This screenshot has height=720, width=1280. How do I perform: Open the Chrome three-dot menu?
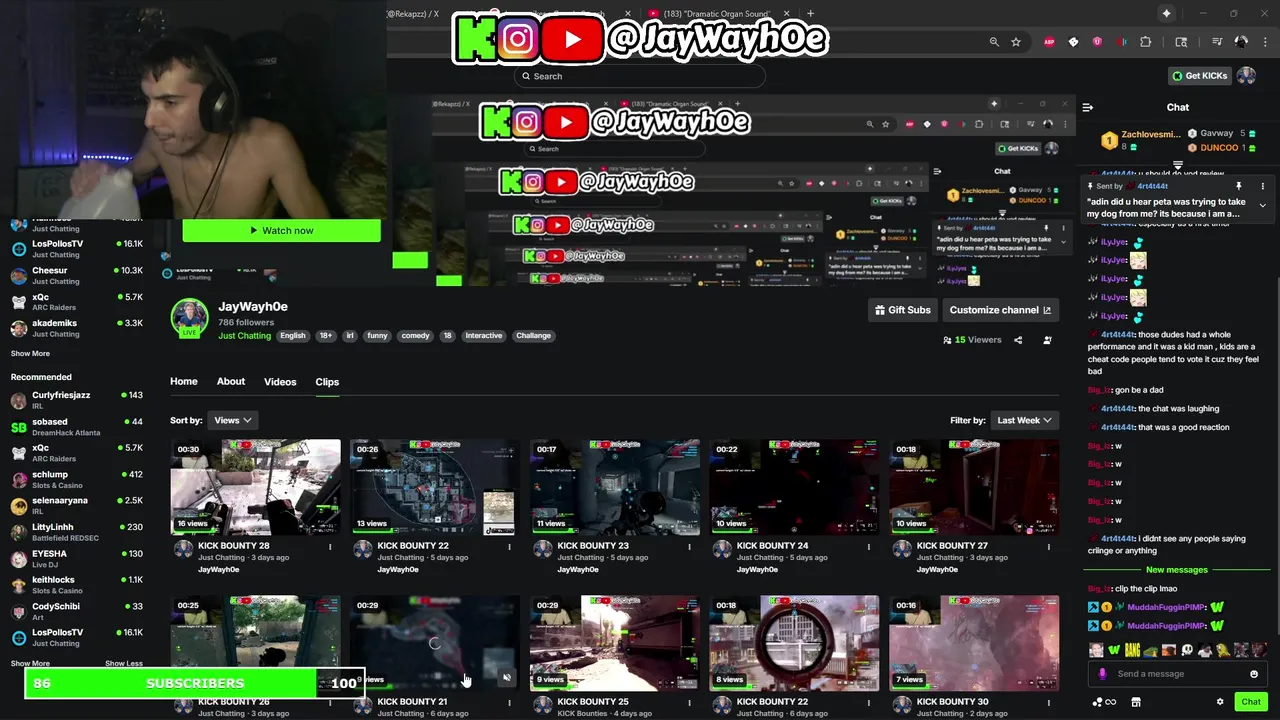pyautogui.click(x=1263, y=42)
